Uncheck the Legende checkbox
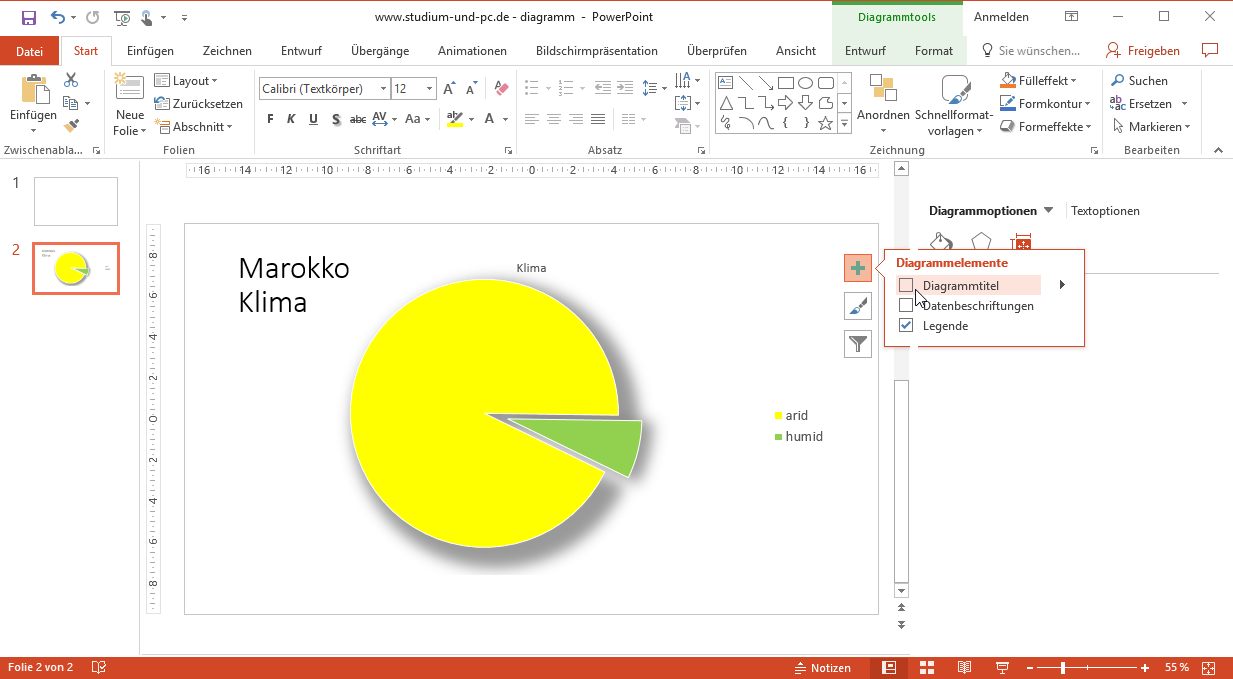This screenshot has width=1233, height=679. pos(906,325)
